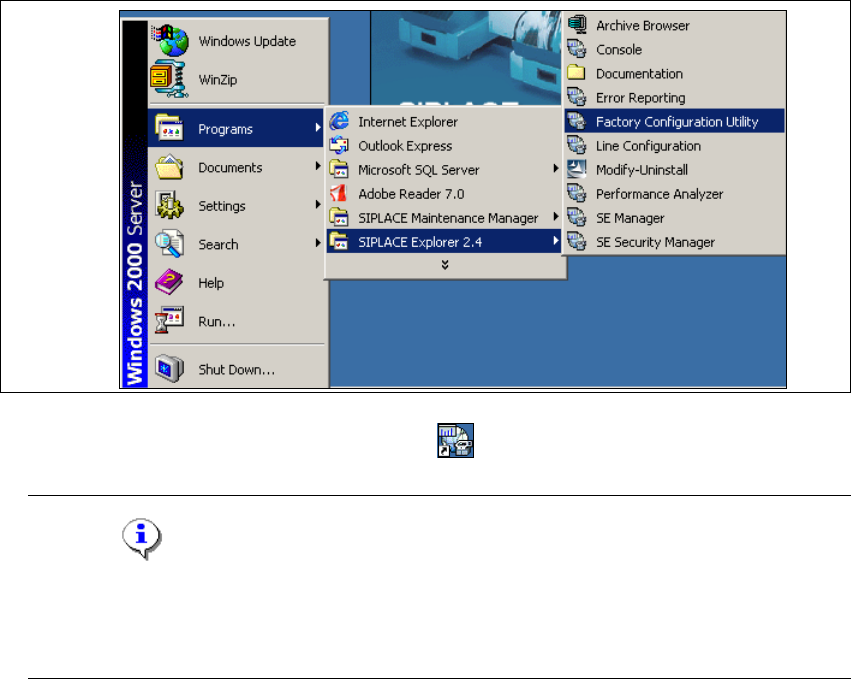Expand the Programs submenu arrow
Screen dimensions: 851x679
318,128
